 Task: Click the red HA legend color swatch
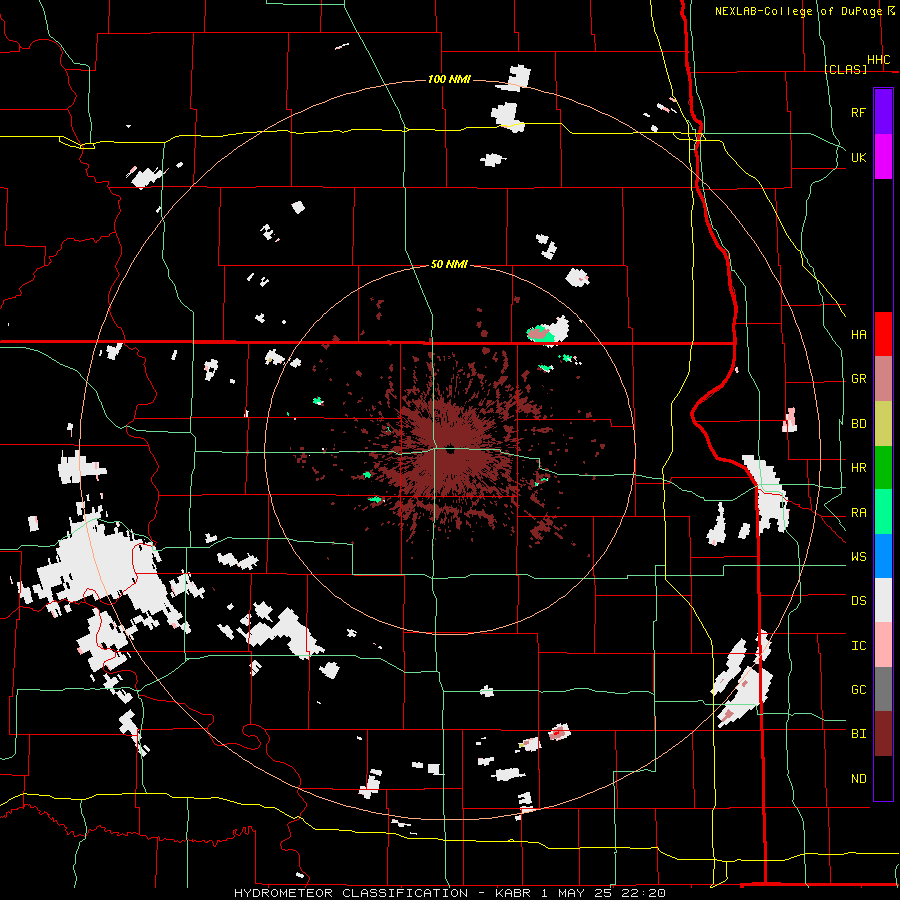883,334
